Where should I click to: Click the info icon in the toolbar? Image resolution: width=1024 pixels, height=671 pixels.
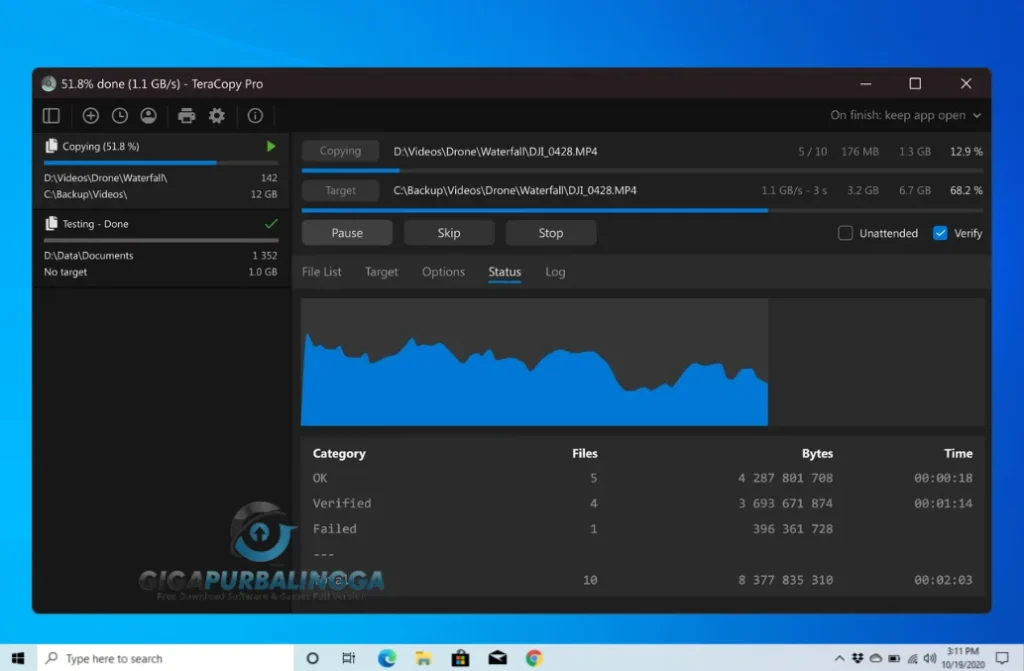click(x=254, y=115)
